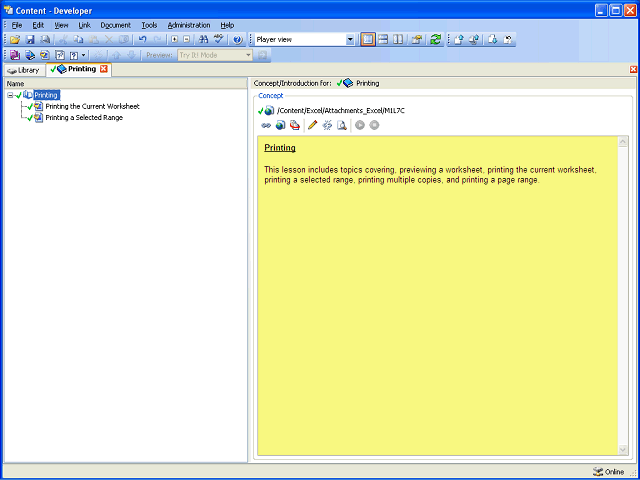Click the pencil edit attachment icon
This screenshot has width=640, height=480.
(x=312, y=125)
